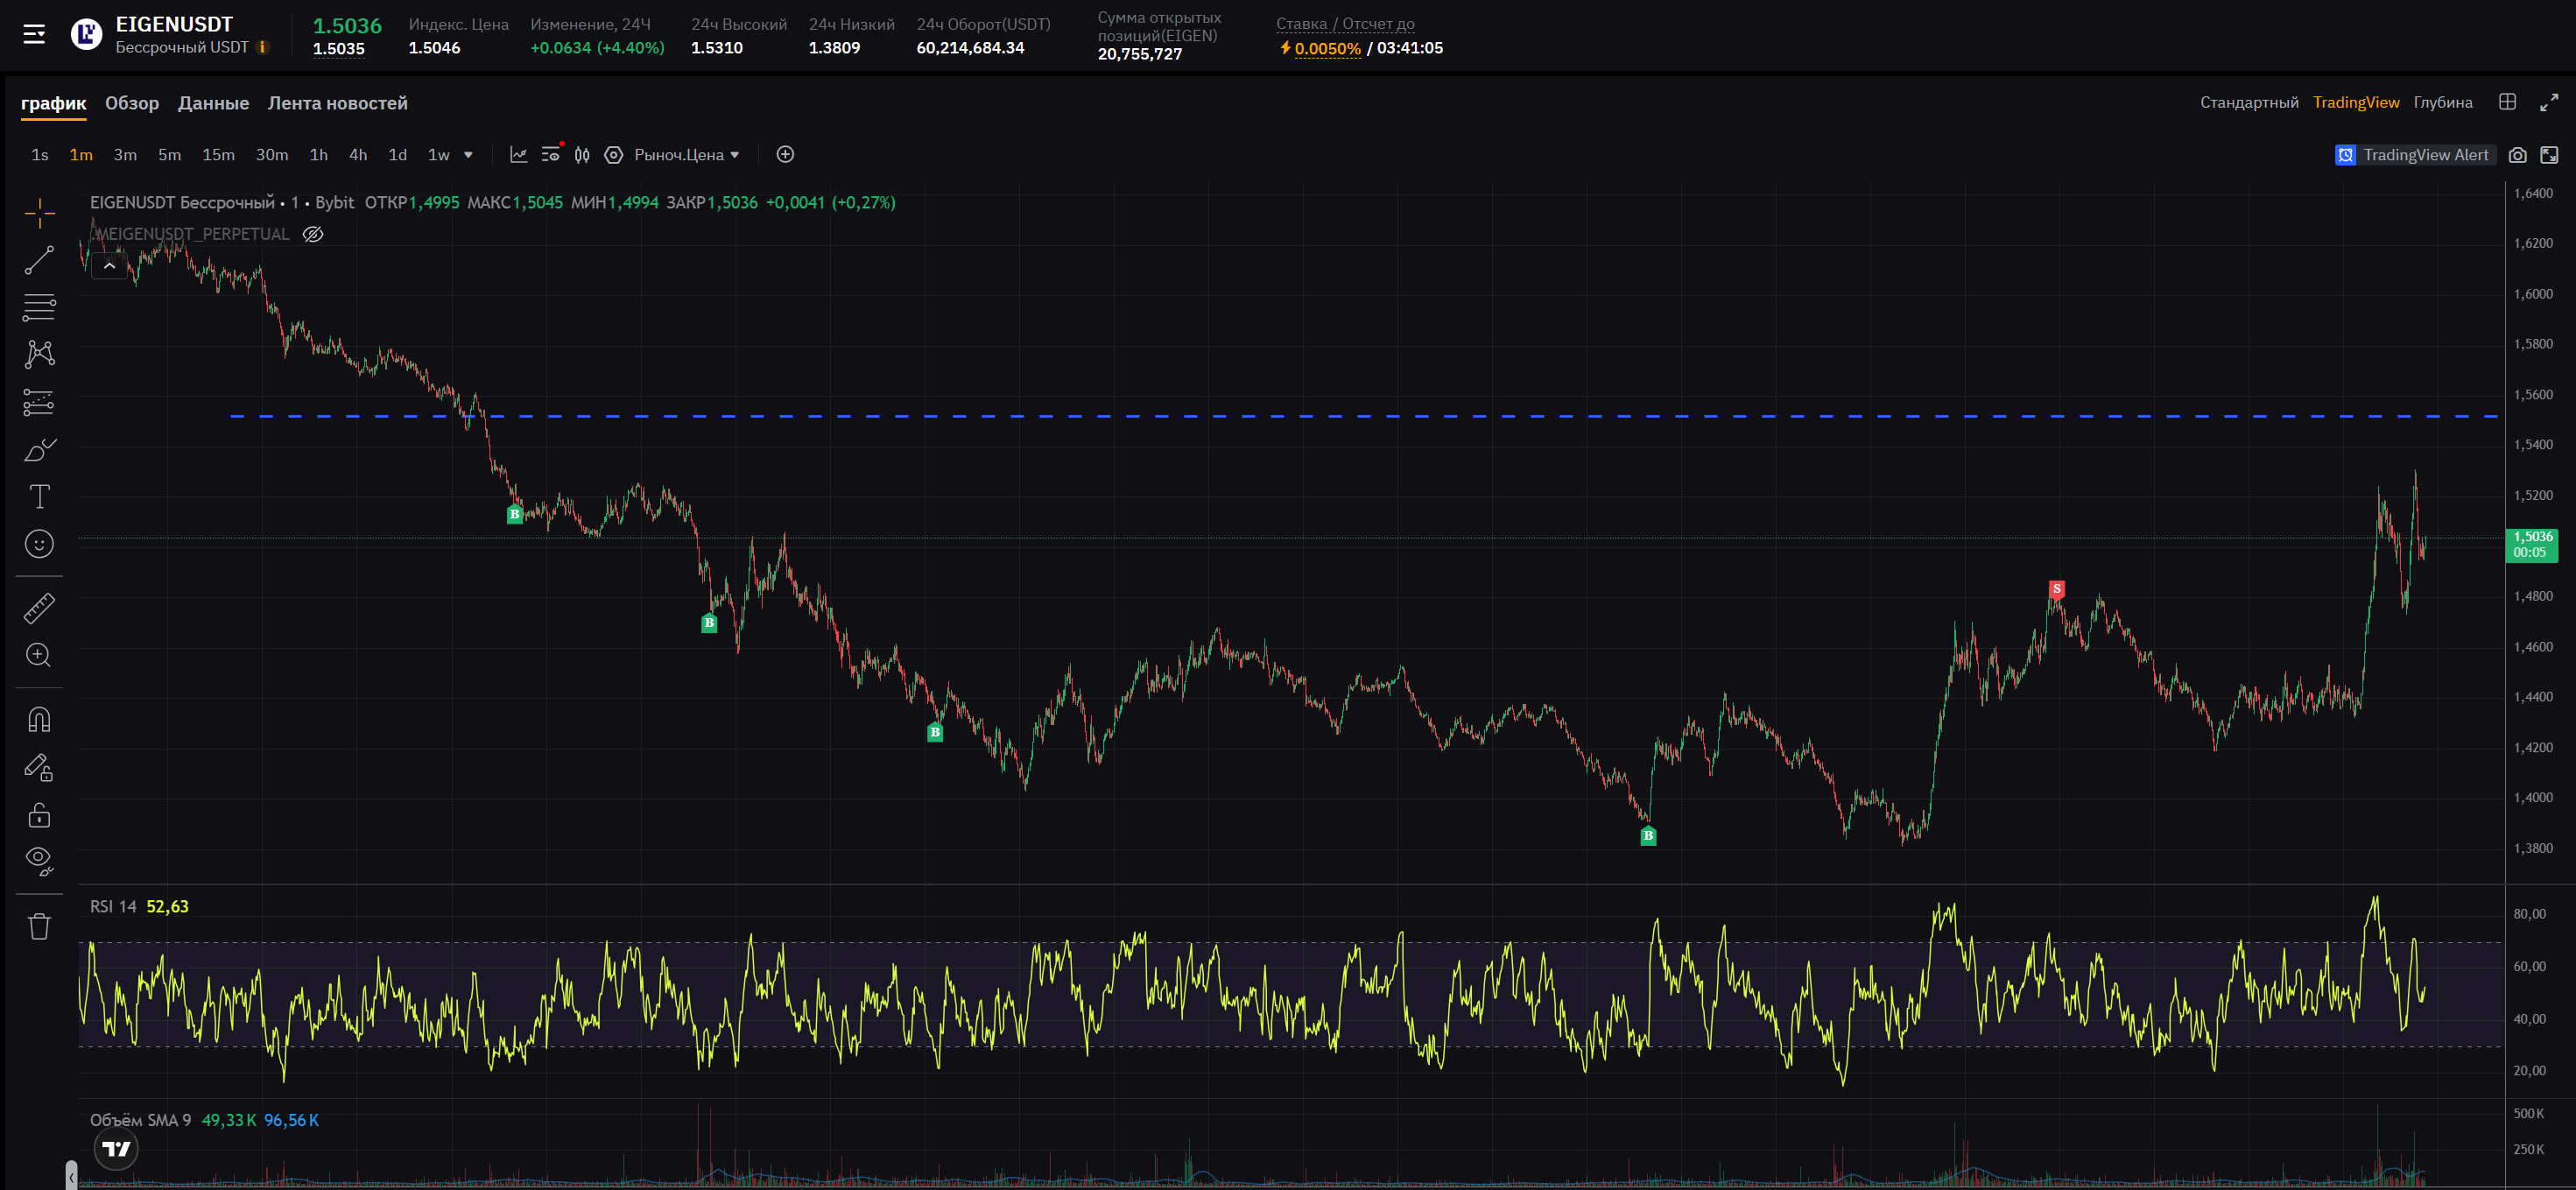Select the text annotation tool

39,497
